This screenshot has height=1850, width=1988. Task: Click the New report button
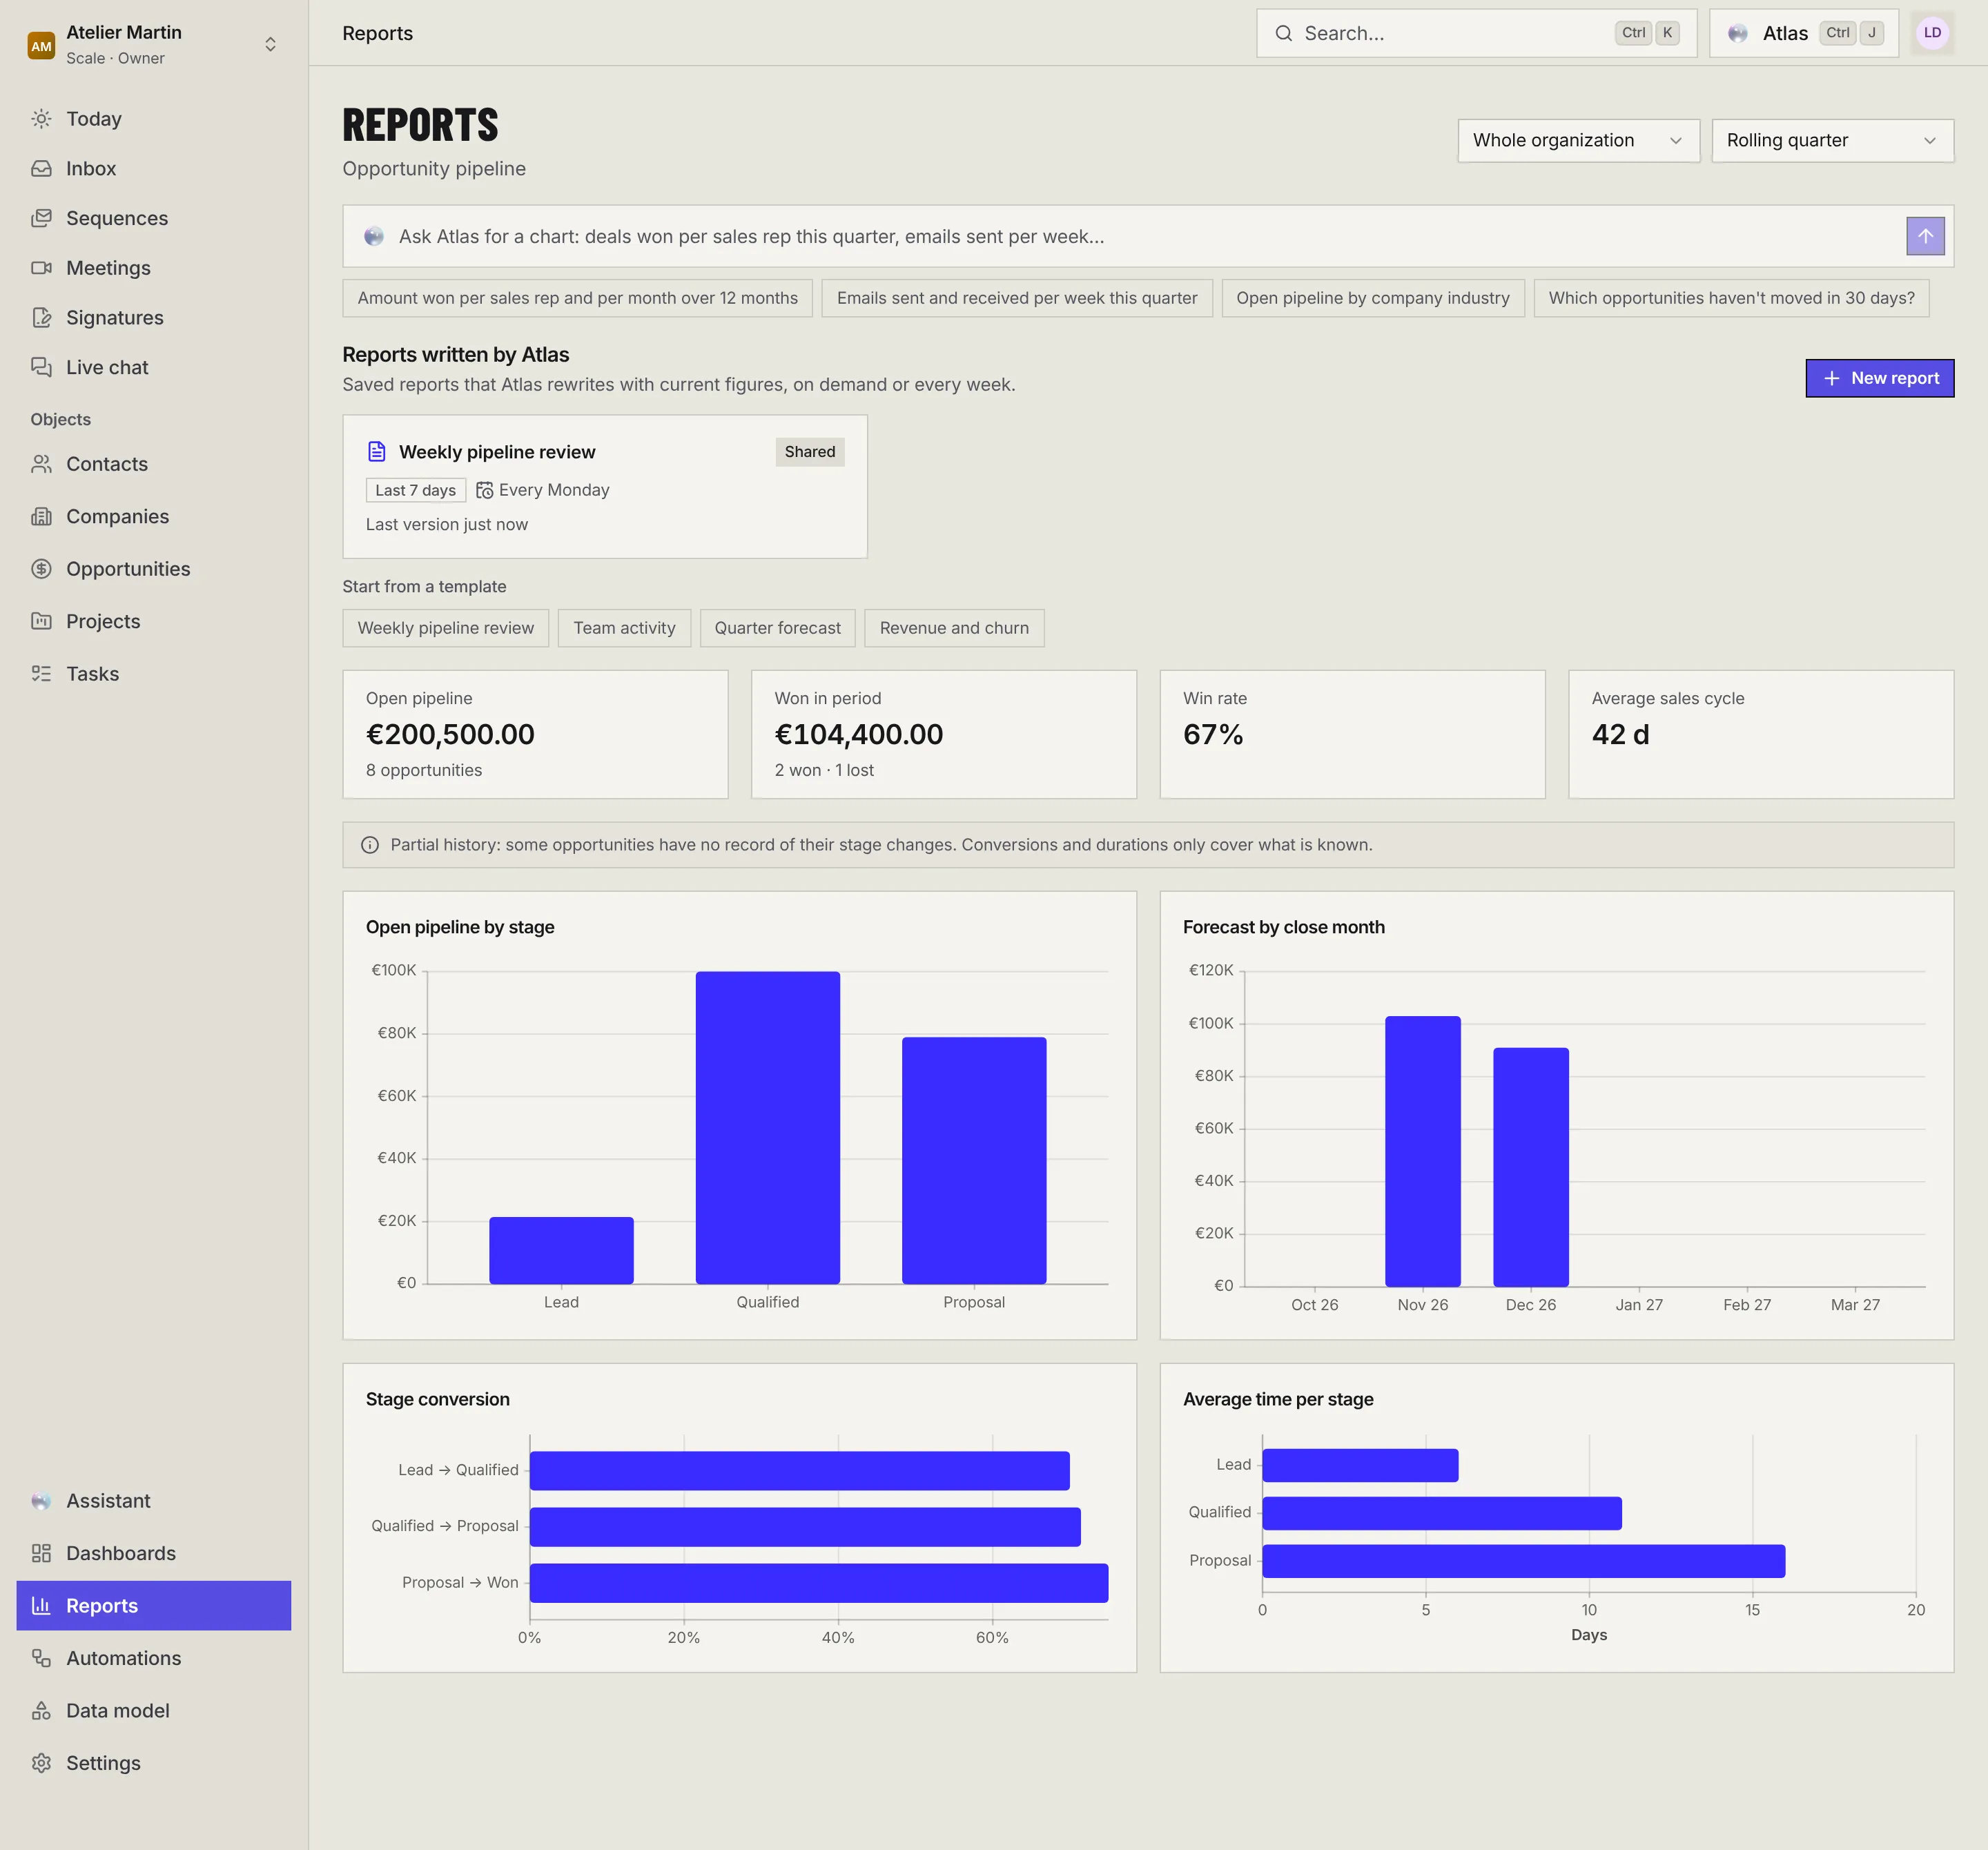tap(1879, 378)
